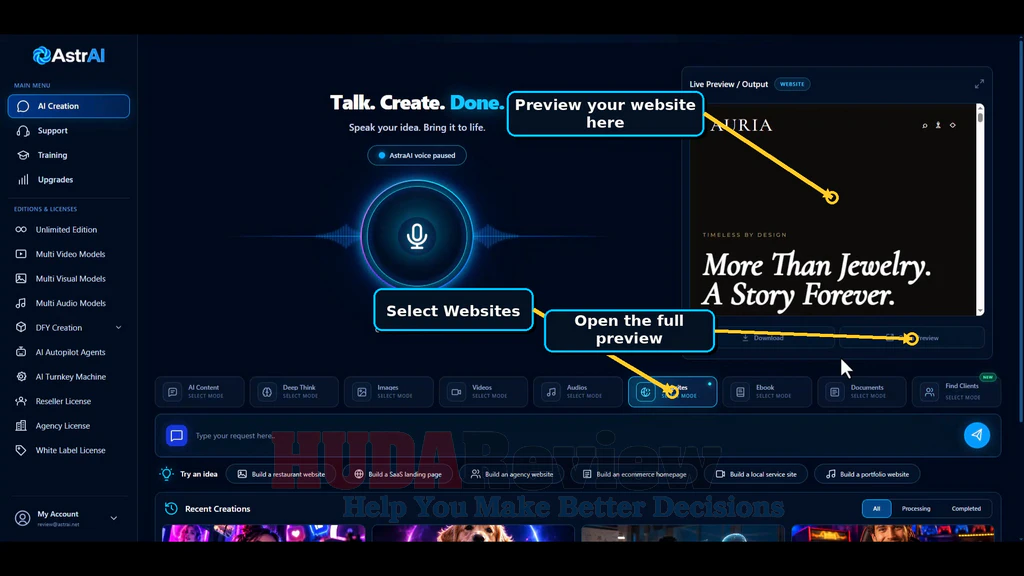Select the Images mode
This screenshot has height=576, width=1024.
[x=388, y=392]
